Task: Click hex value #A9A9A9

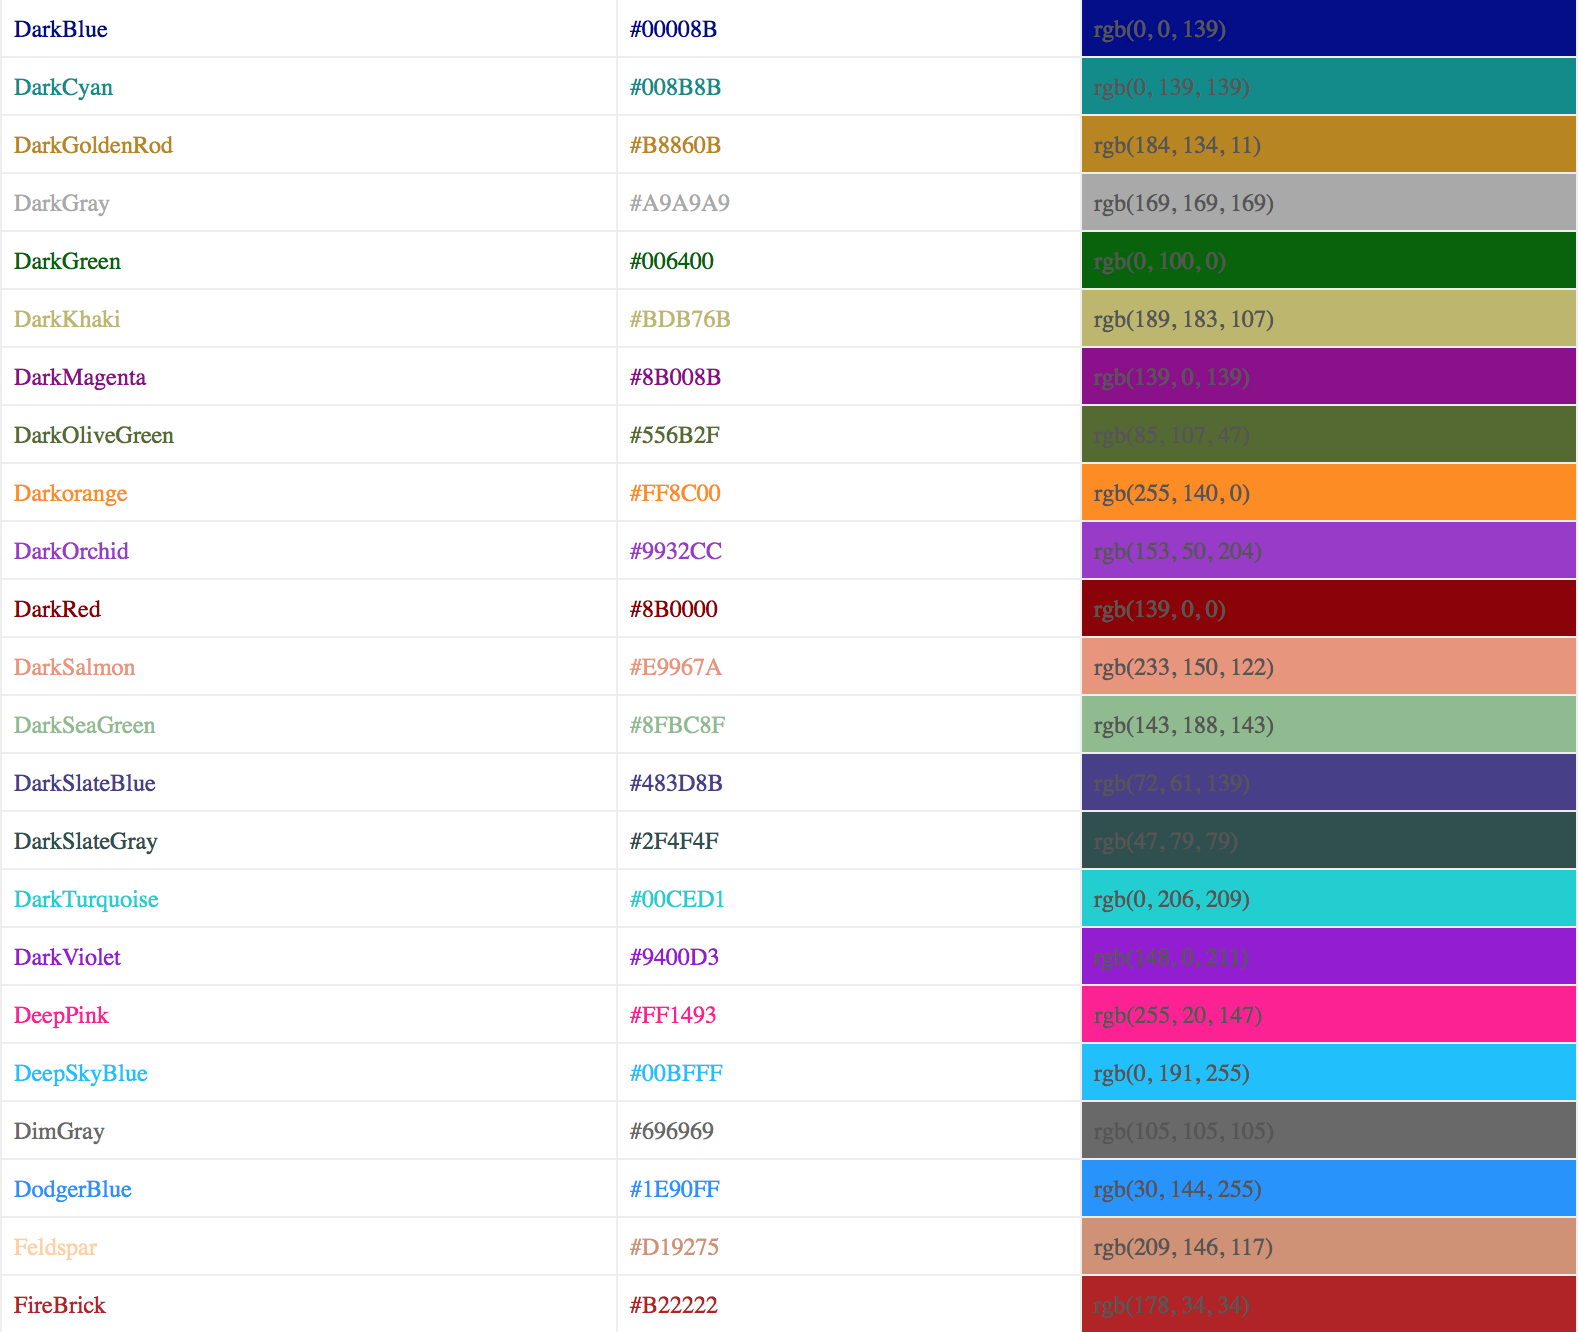Action: pyautogui.click(x=679, y=203)
